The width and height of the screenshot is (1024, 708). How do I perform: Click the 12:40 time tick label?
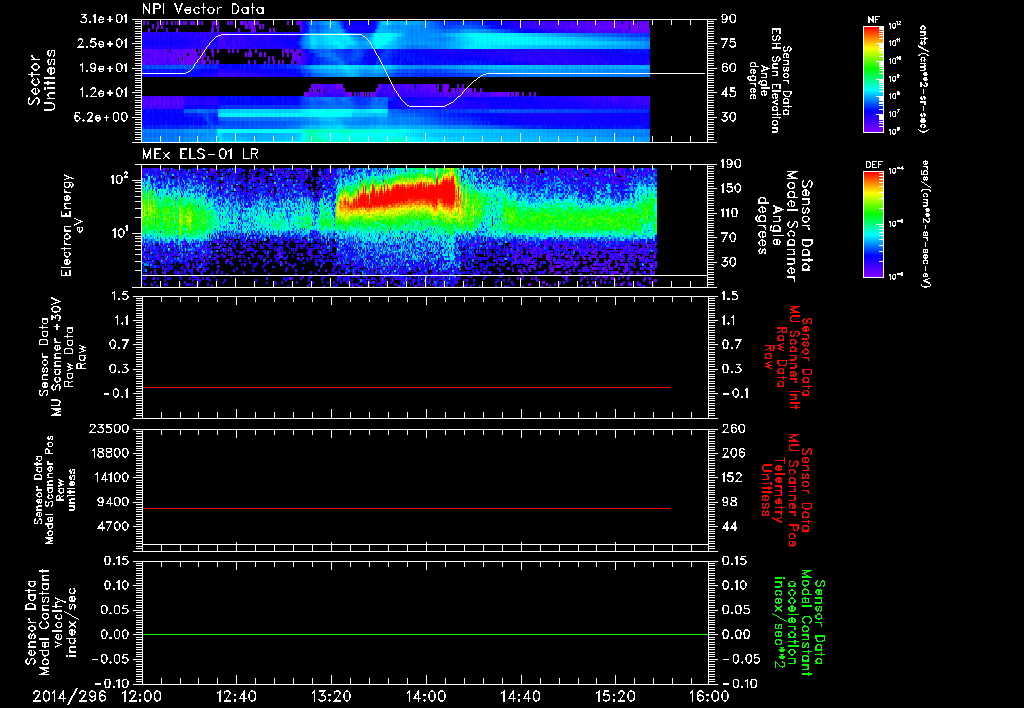point(236,696)
